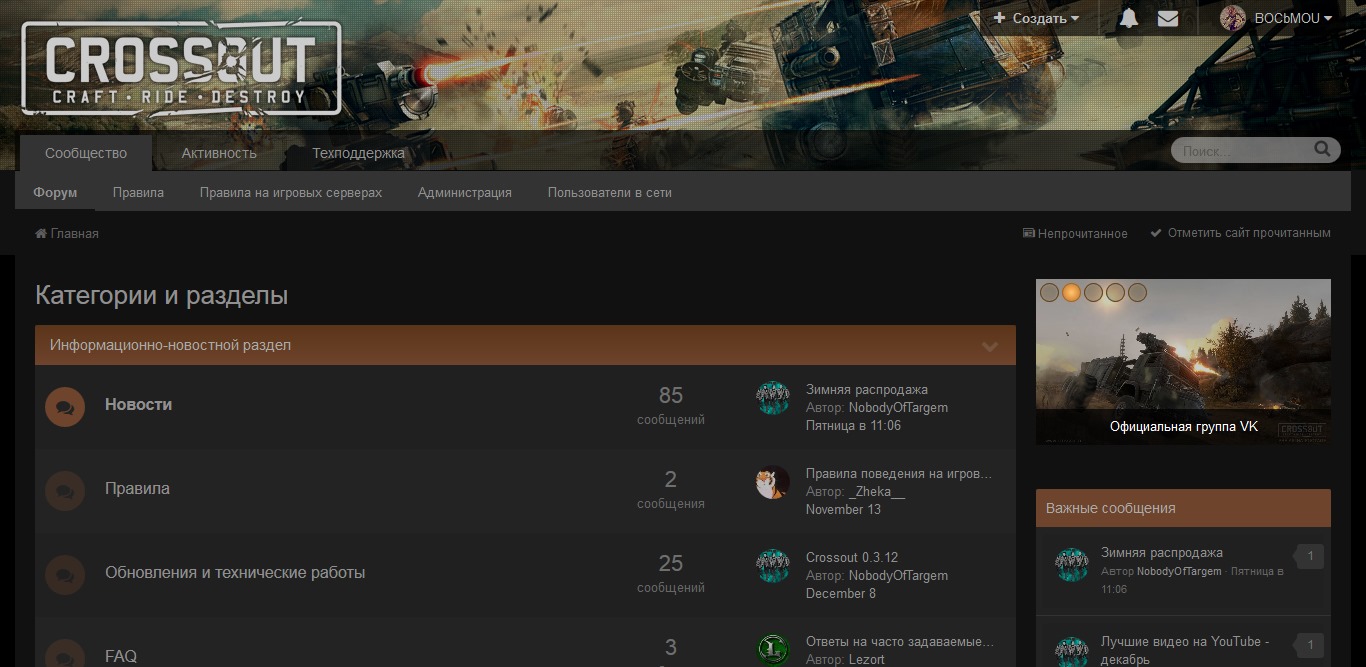Switch to the Сообщество tab
The height and width of the screenshot is (667, 1366).
86,153
